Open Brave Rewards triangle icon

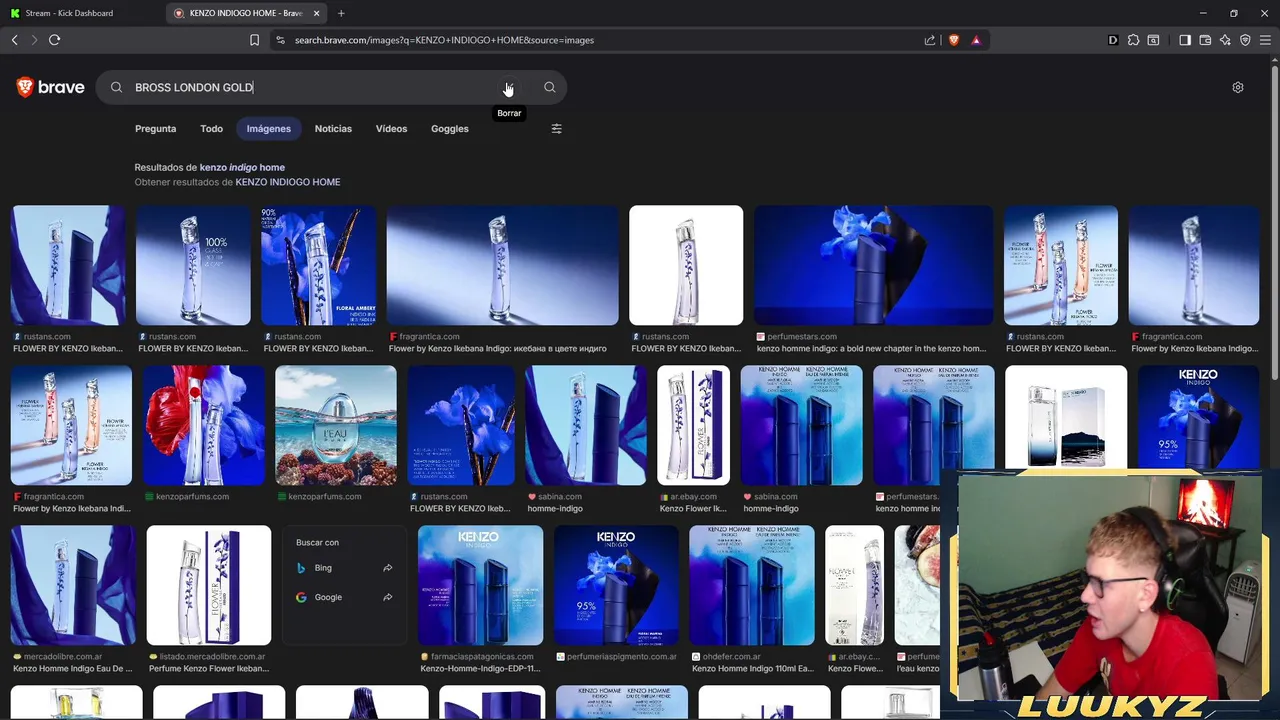tap(976, 40)
